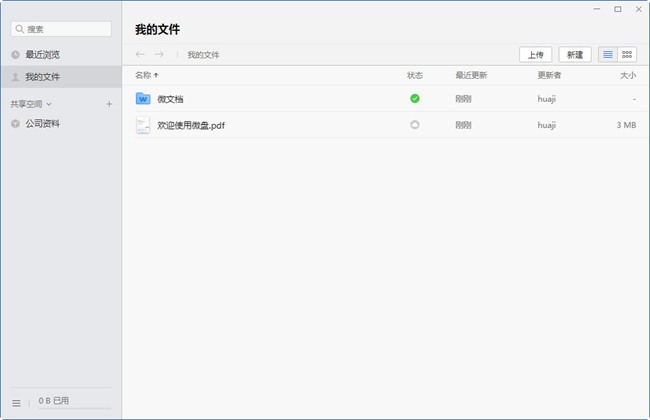Viewport: 650px width, 420px height.
Task: Click gray status circle of 欢迎使用微盘.pdf
Action: [415, 125]
